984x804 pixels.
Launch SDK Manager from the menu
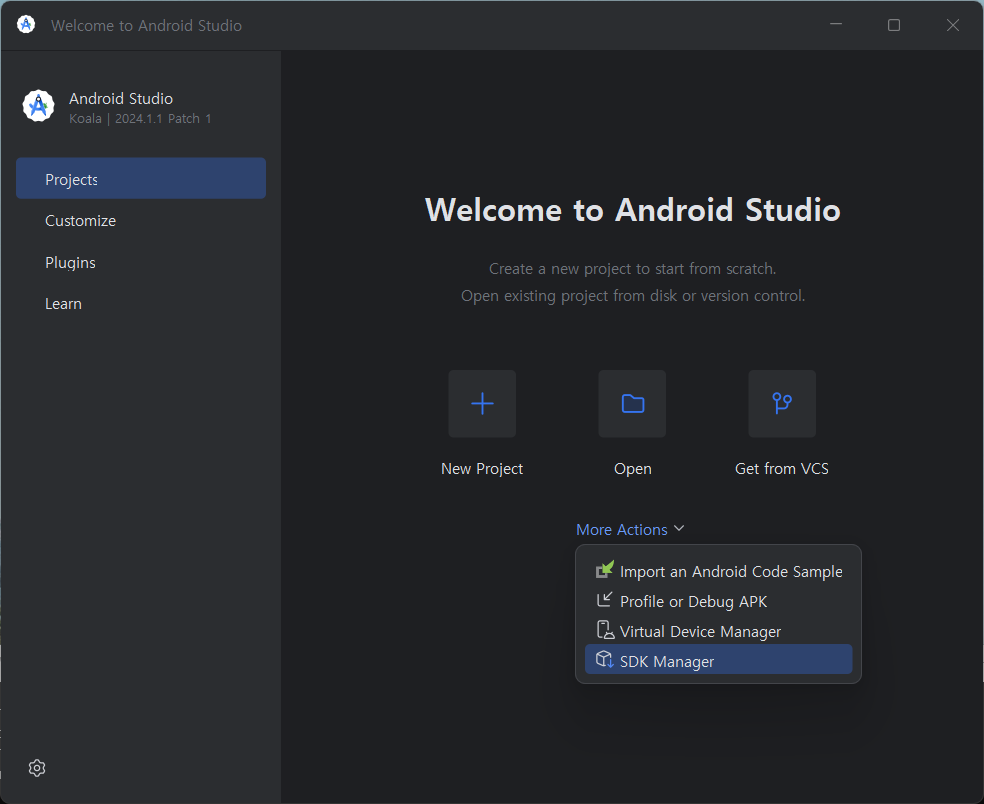(x=719, y=660)
